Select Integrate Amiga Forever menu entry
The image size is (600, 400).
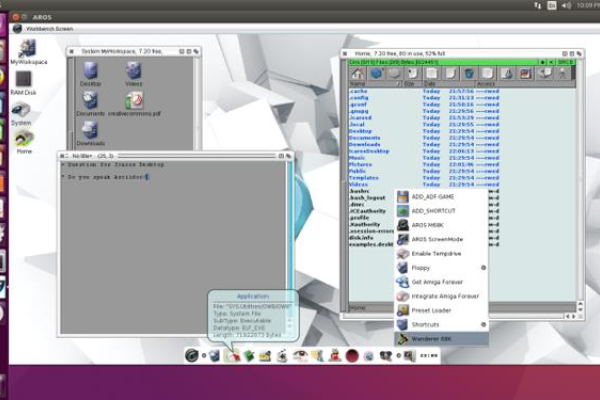(442, 296)
